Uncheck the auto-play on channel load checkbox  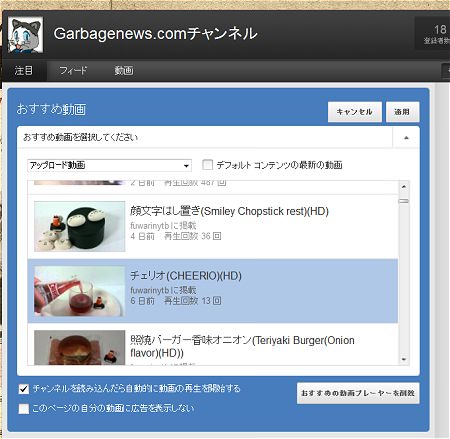(24, 389)
